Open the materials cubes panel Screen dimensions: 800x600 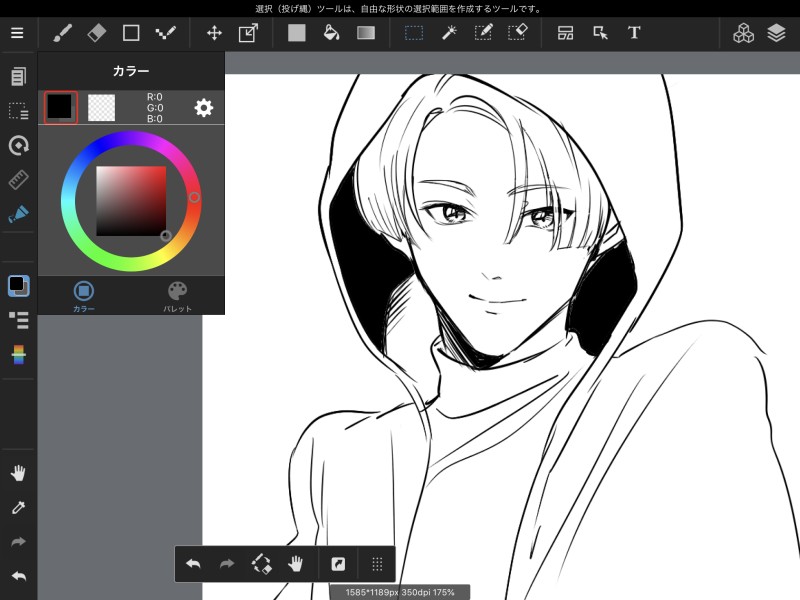coord(743,33)
